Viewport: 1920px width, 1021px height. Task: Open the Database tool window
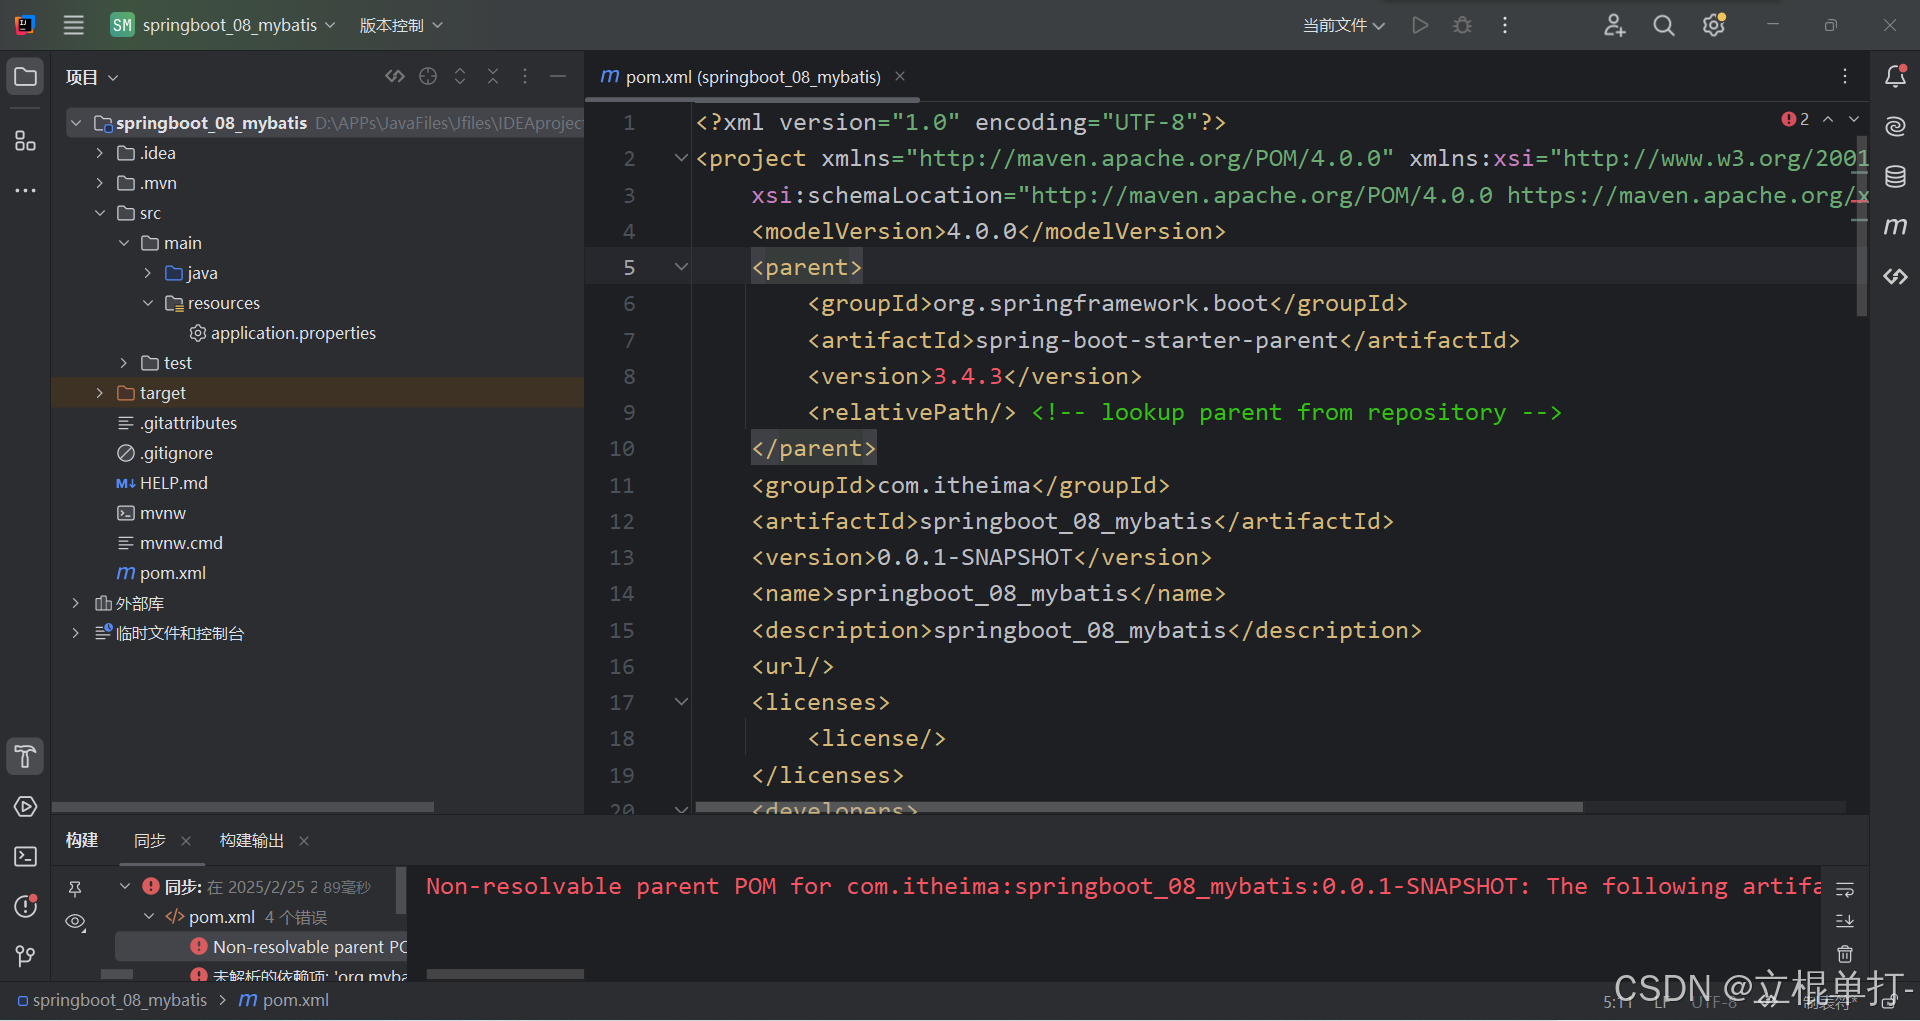tap(1895, 177)
